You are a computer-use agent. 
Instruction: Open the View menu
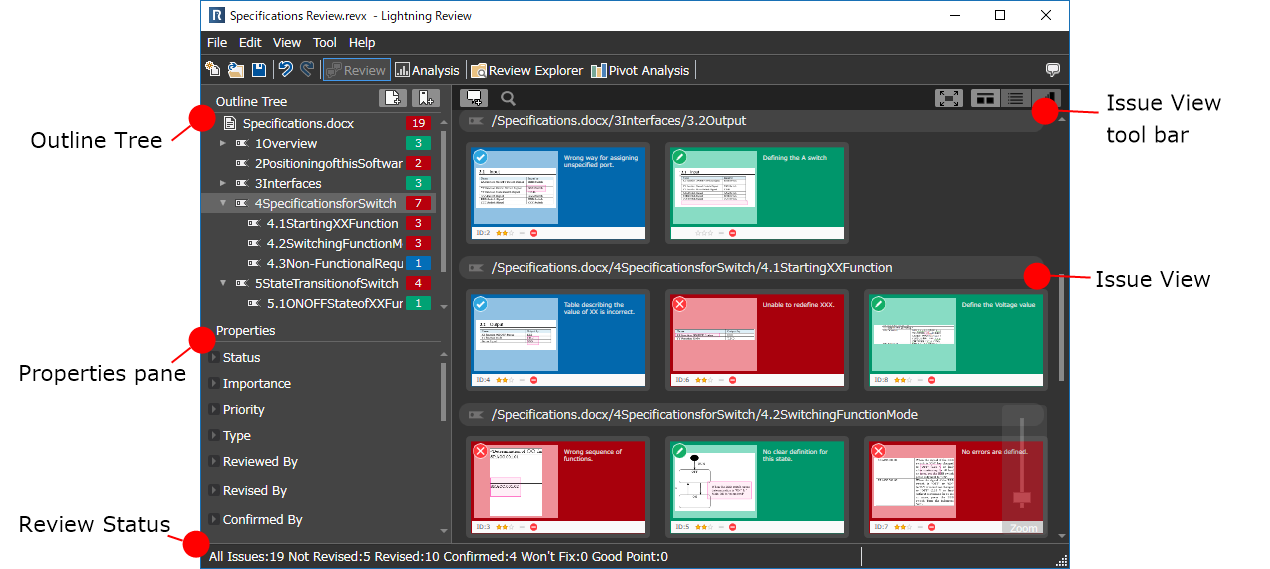[x=287, y=42]
